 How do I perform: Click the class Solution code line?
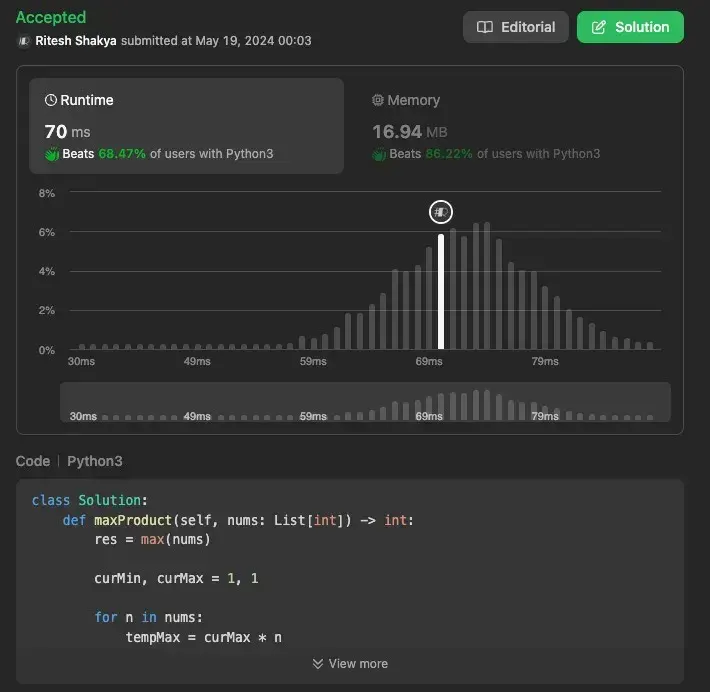(90, 500)
